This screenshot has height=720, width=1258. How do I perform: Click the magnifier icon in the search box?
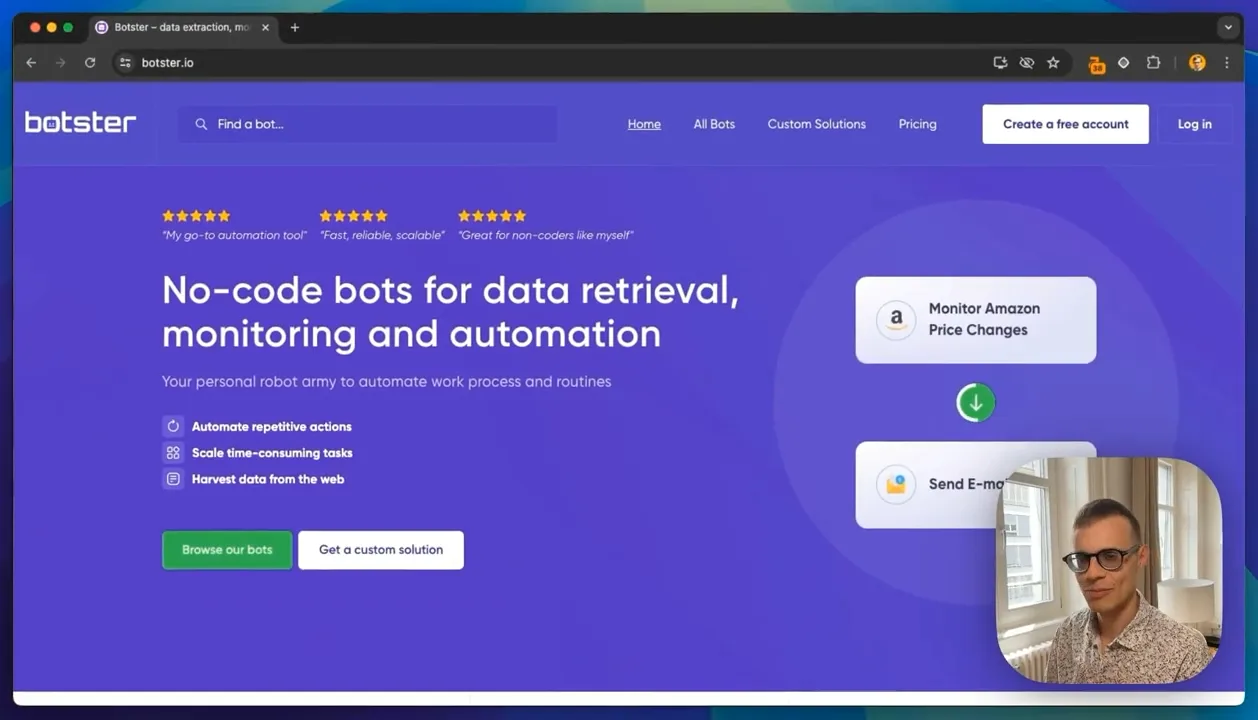coord(201,124)
